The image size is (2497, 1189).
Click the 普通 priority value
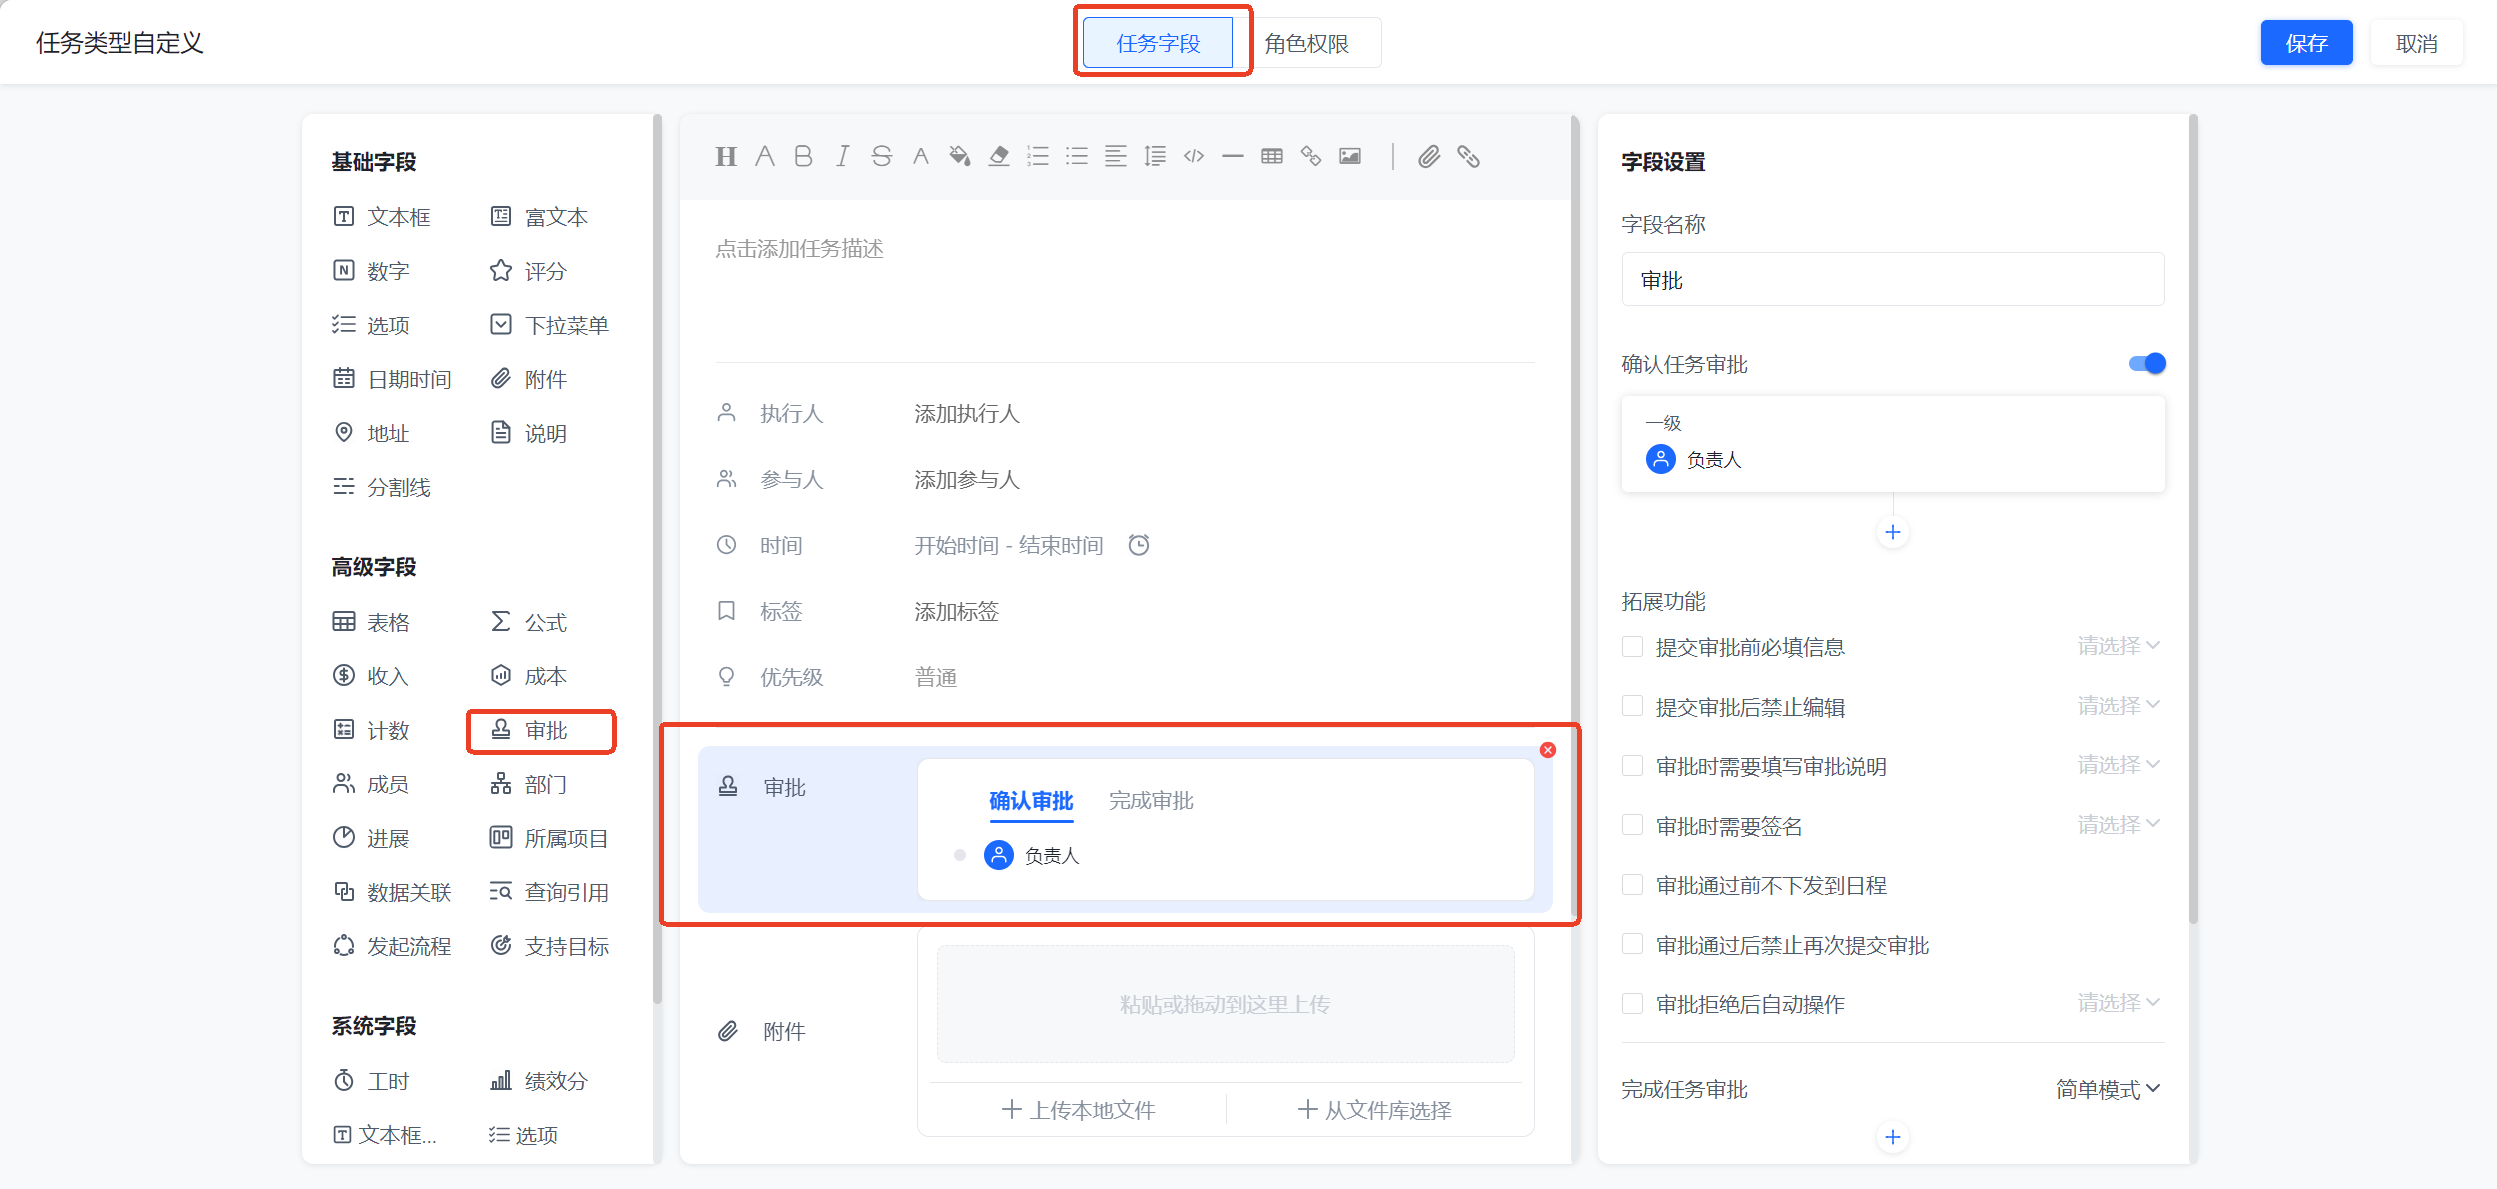(936, 677)
